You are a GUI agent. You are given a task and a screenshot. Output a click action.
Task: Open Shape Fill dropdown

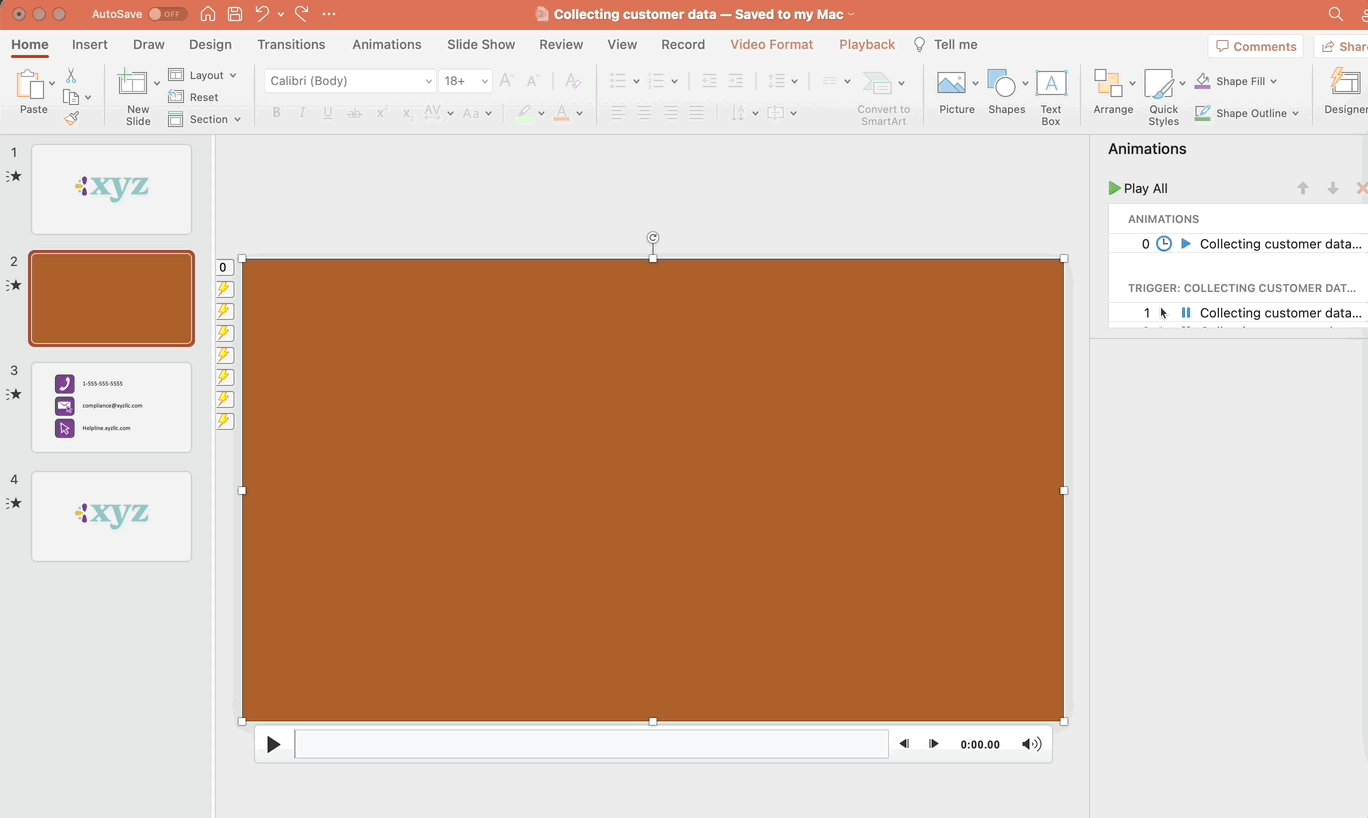pos(1236,81)
